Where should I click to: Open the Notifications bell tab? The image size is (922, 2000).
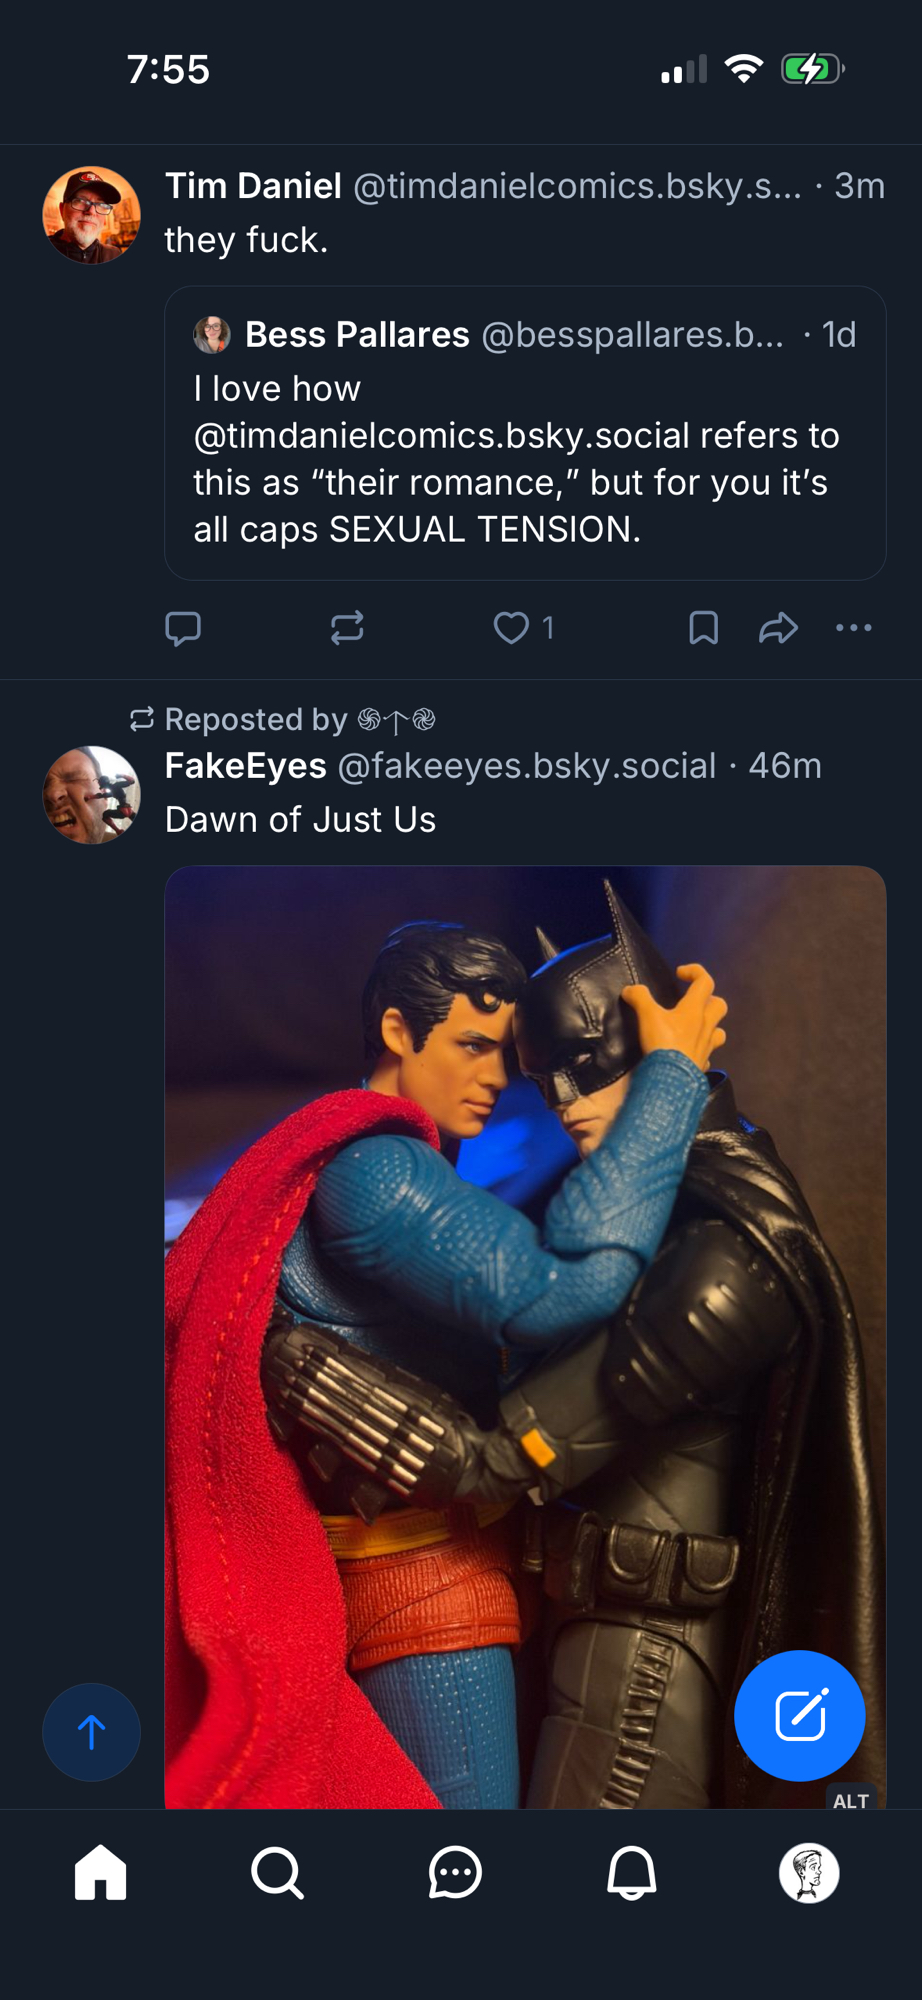point(632,1873)
